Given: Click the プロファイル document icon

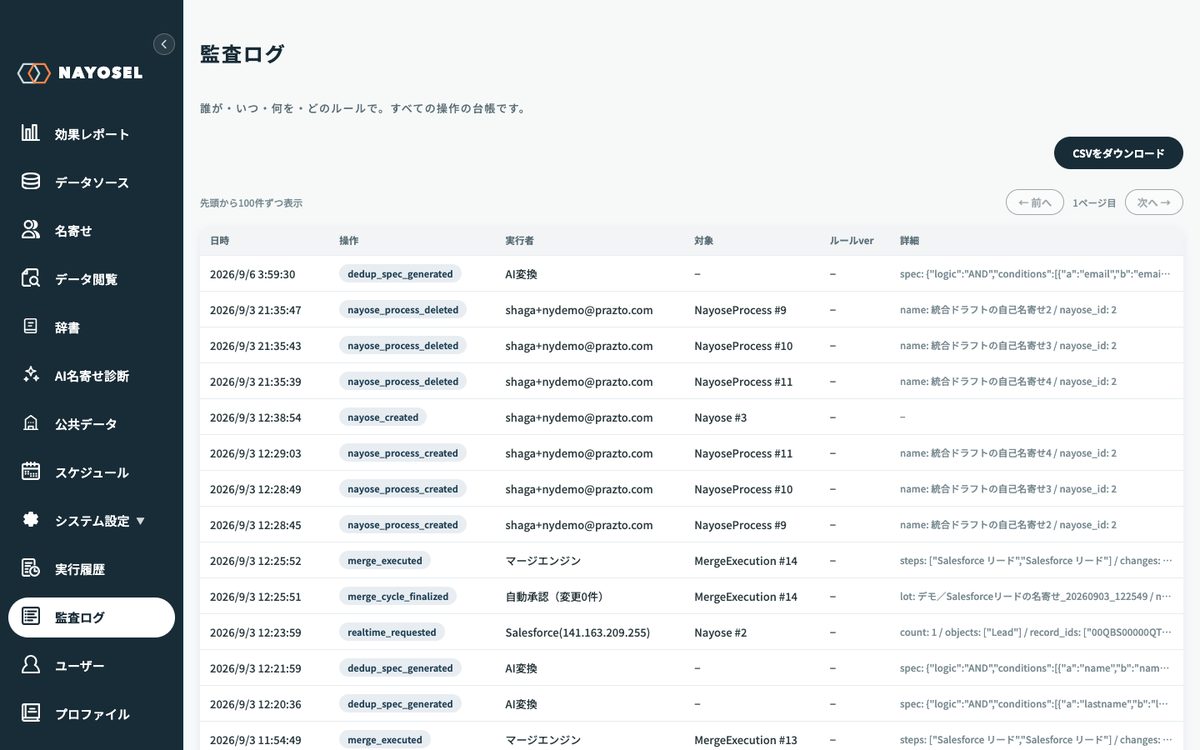Looking at the screenshot, I should 31,713.
